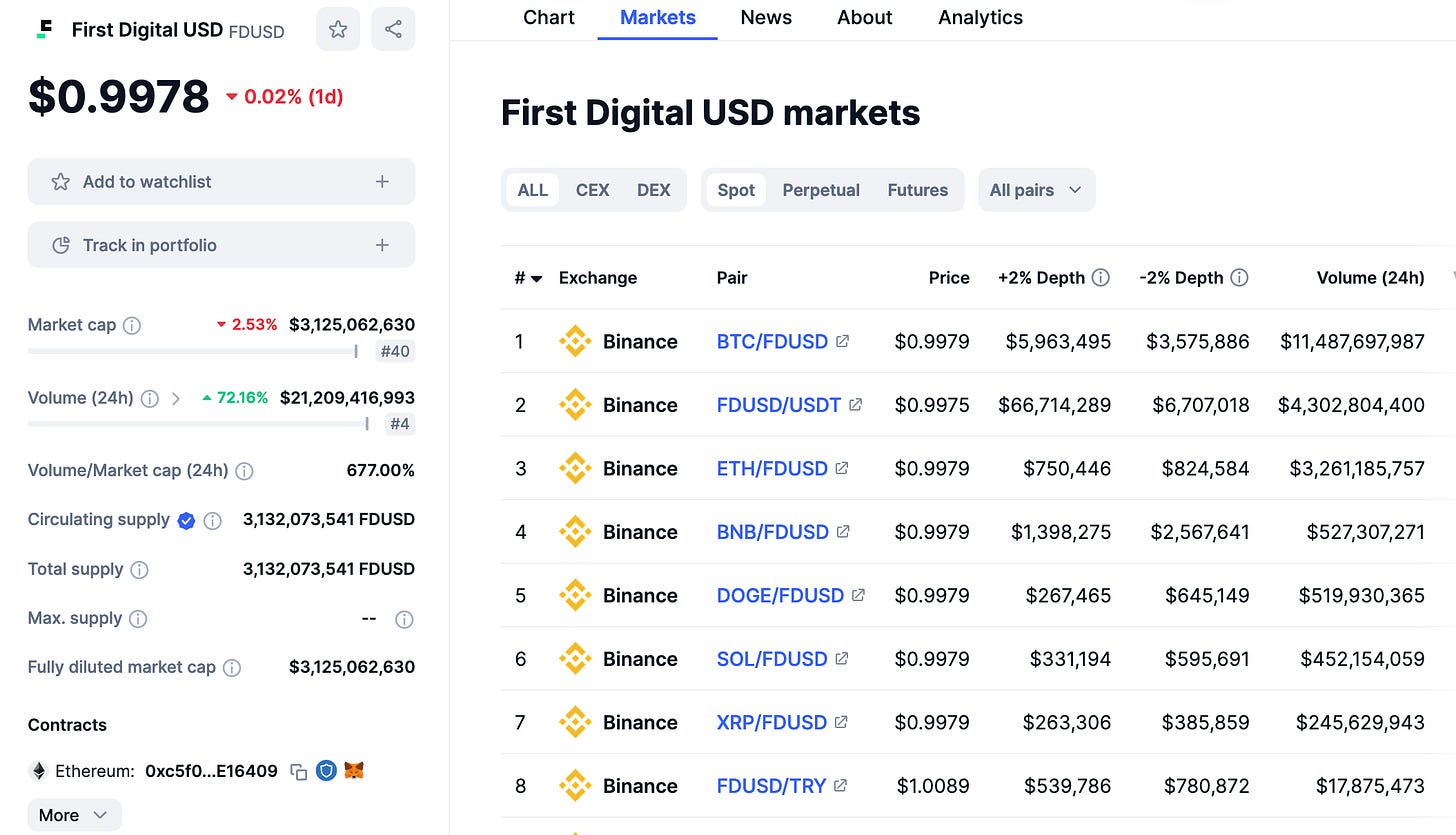Select the CEX exchange filter
This screenshot has width=1456, height=835.
pos(592,190)
